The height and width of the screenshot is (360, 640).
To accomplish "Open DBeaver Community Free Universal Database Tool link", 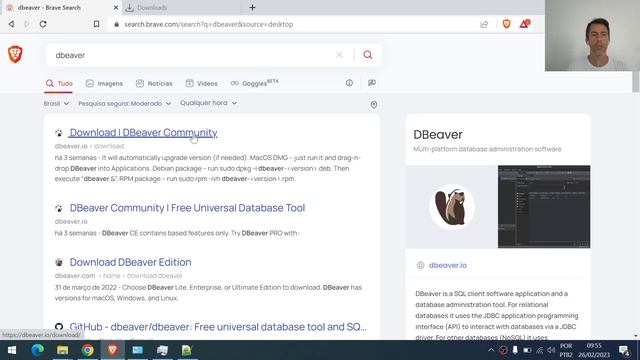I will point(187,208).
